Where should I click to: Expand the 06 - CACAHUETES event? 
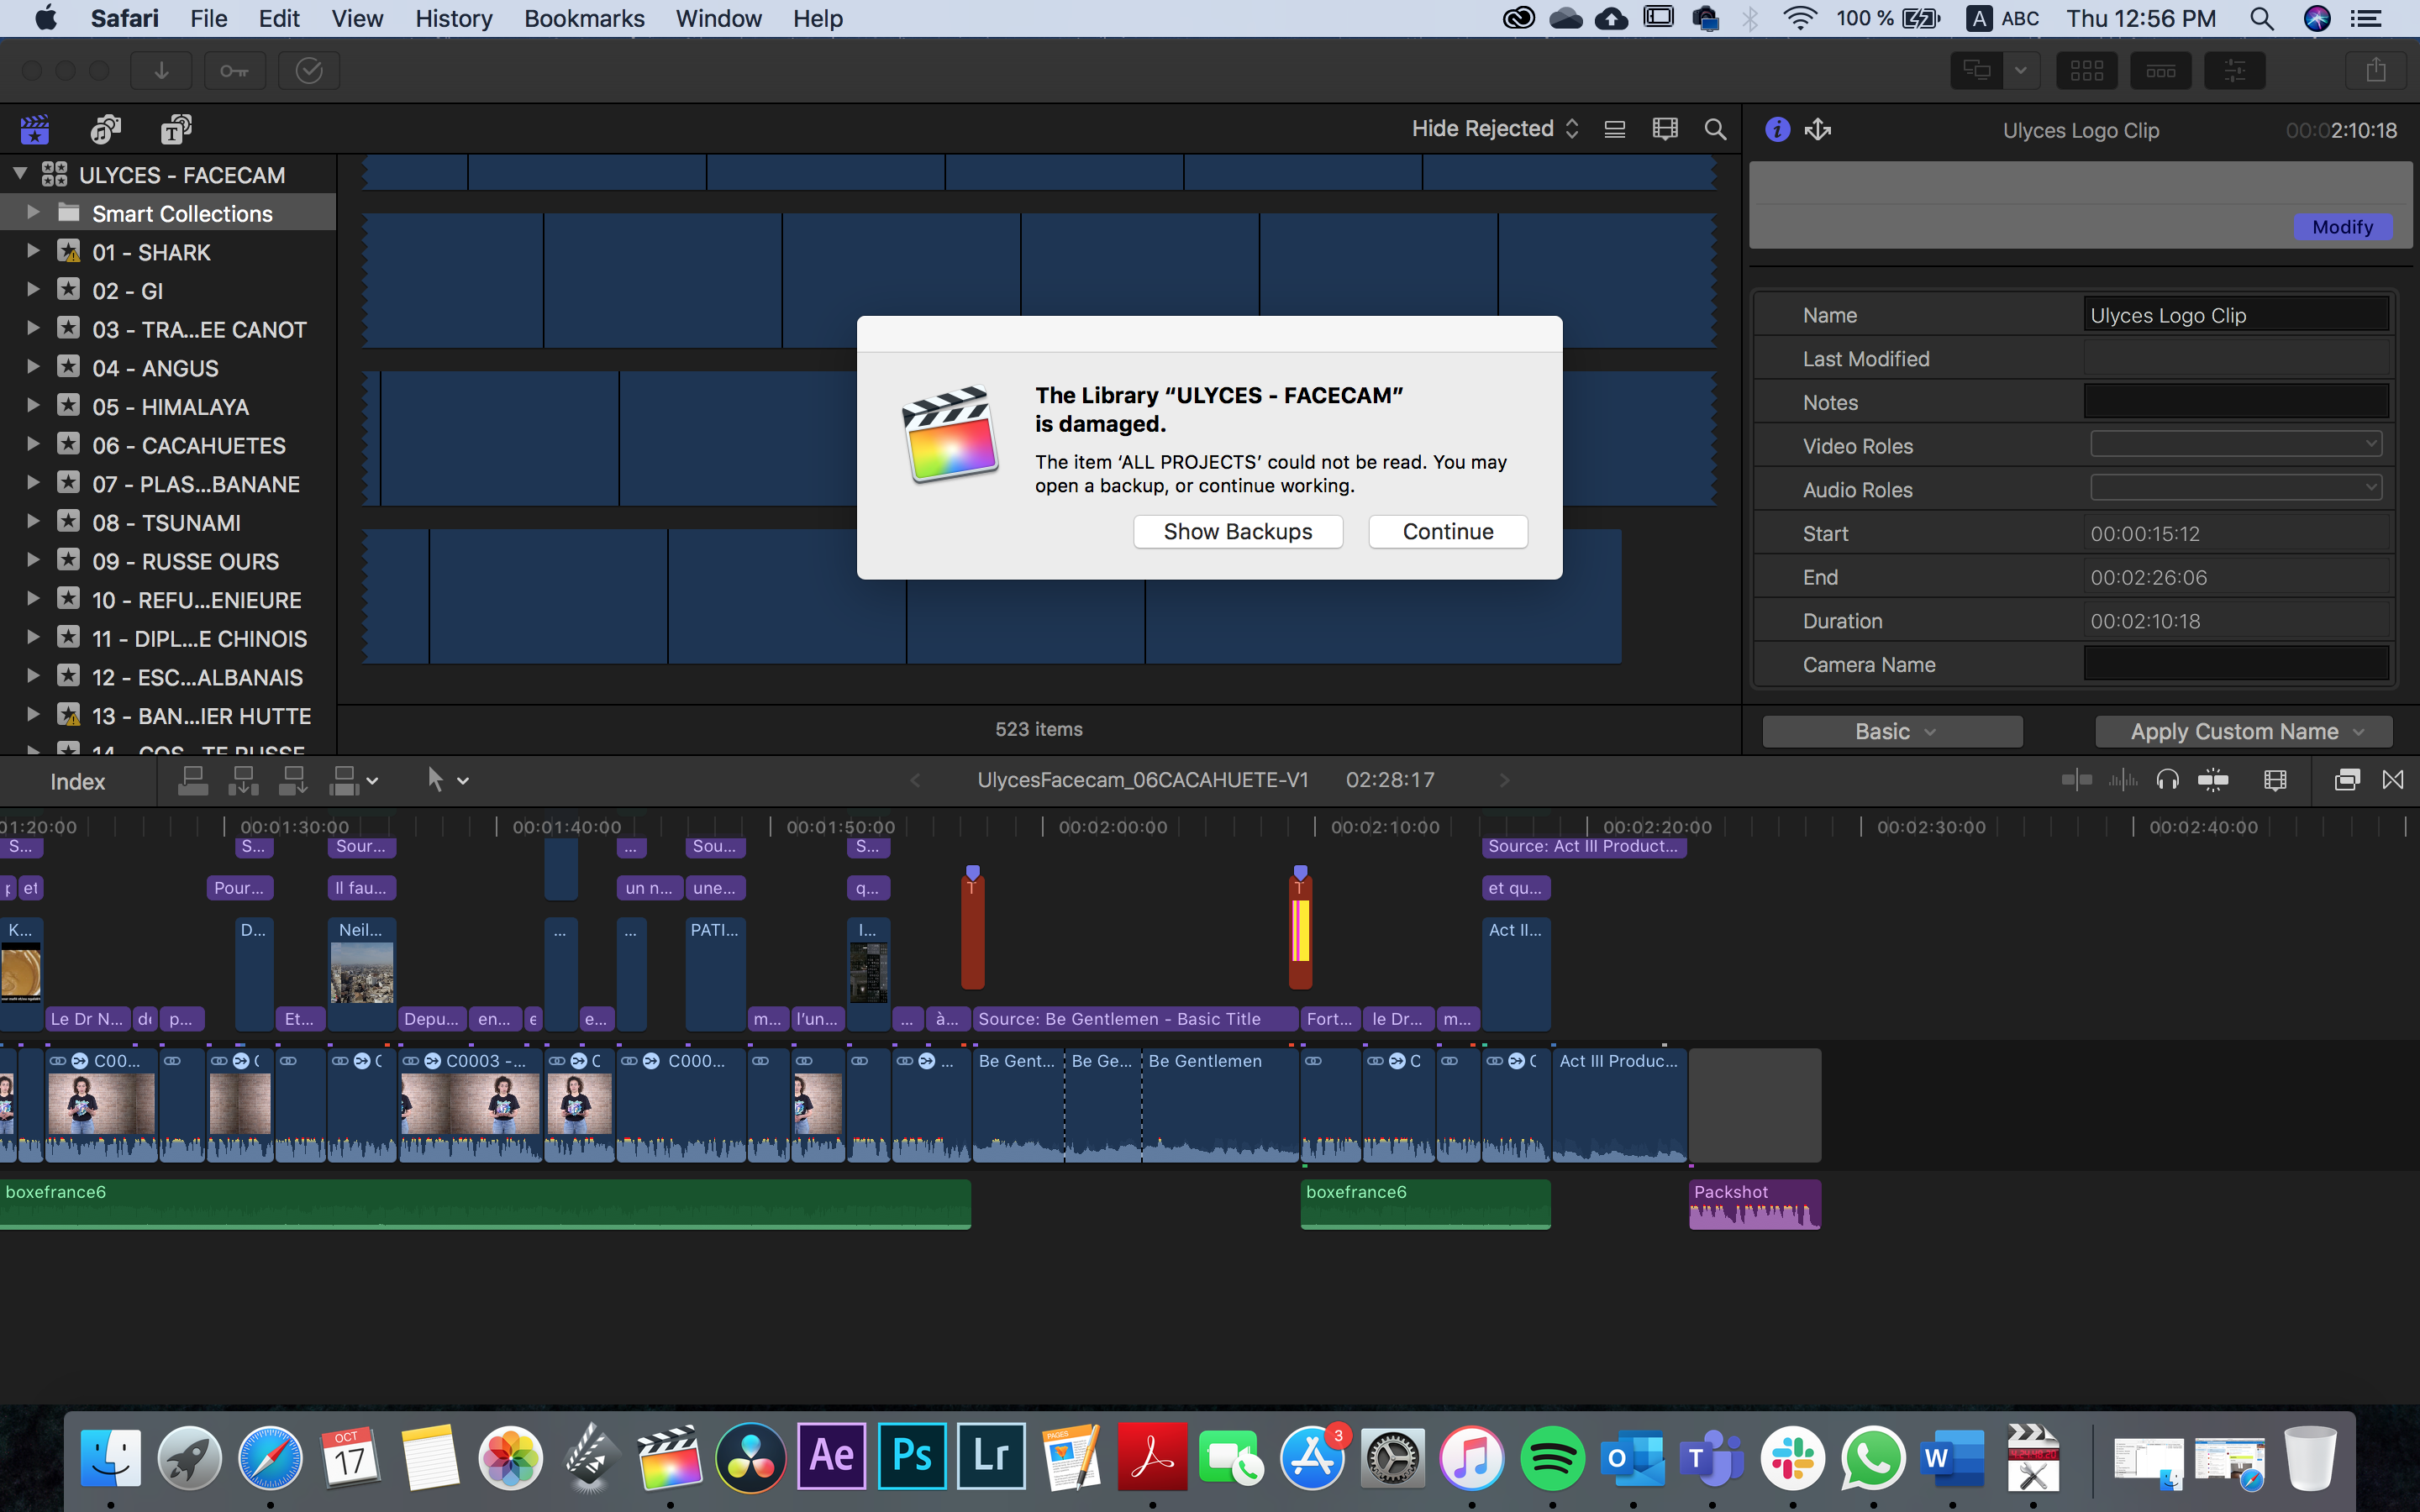[33, 445]
